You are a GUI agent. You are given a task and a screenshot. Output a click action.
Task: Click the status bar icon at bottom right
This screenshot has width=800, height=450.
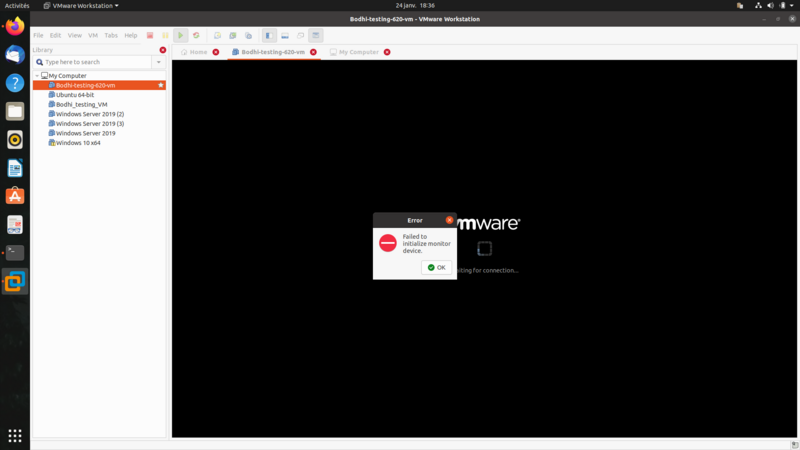[794, 445]
